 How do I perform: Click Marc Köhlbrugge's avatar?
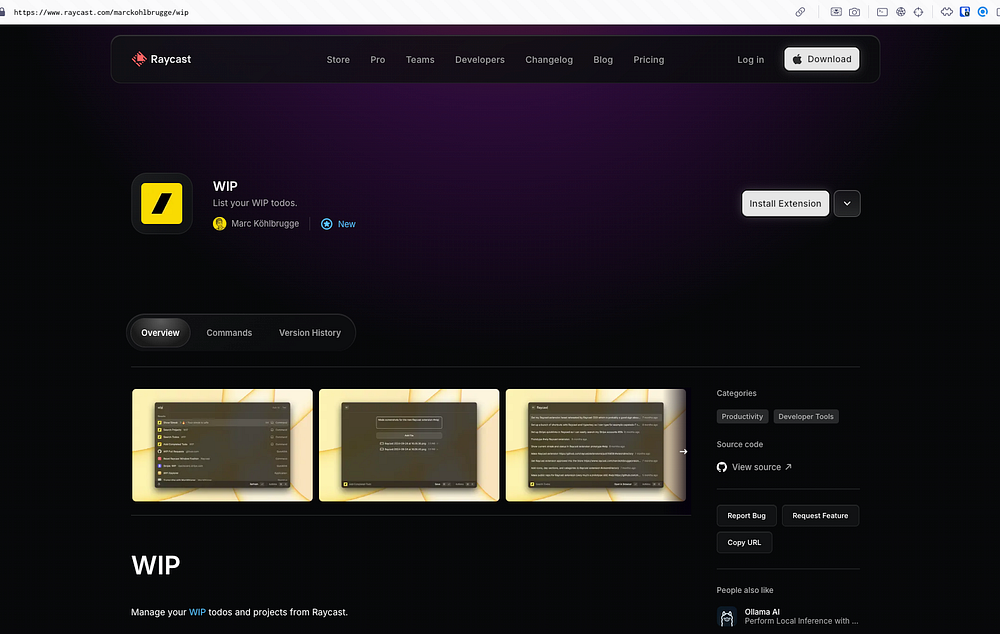[219, 224]
